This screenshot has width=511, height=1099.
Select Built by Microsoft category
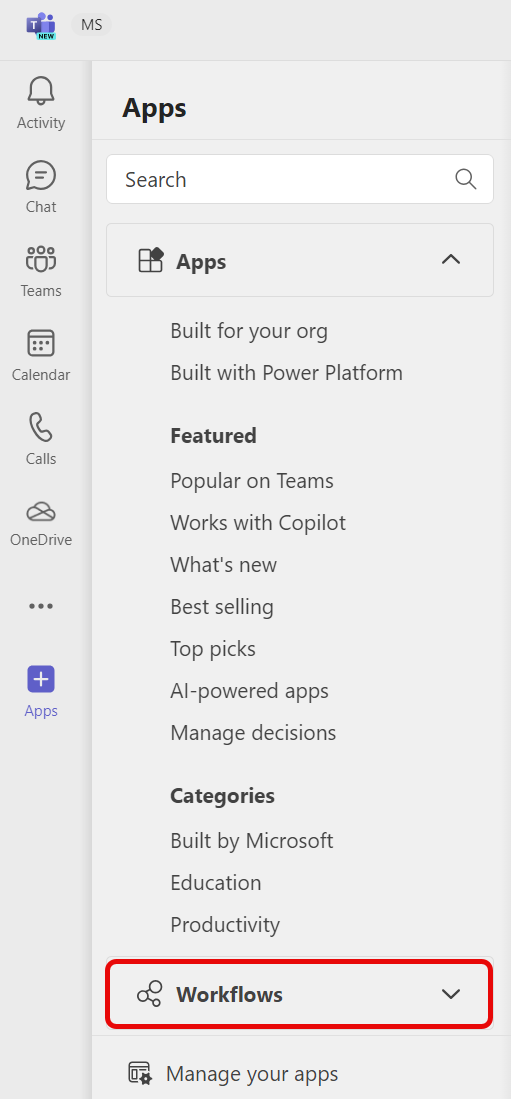click(252, 840)
